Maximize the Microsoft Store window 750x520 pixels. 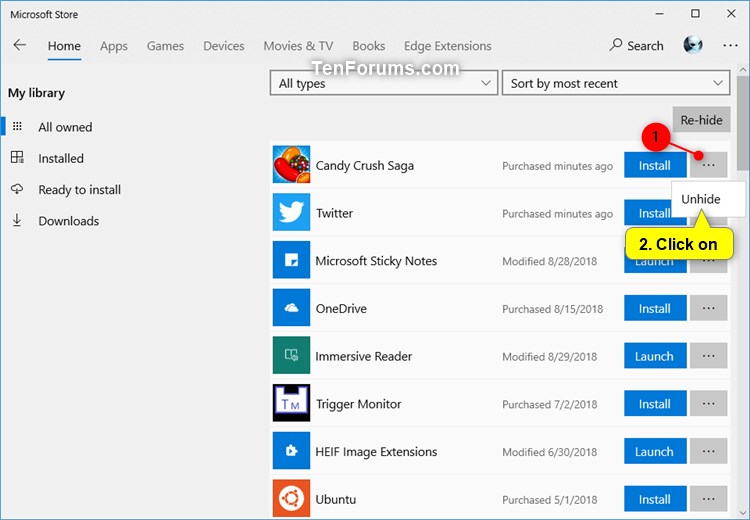click(695, 14)
